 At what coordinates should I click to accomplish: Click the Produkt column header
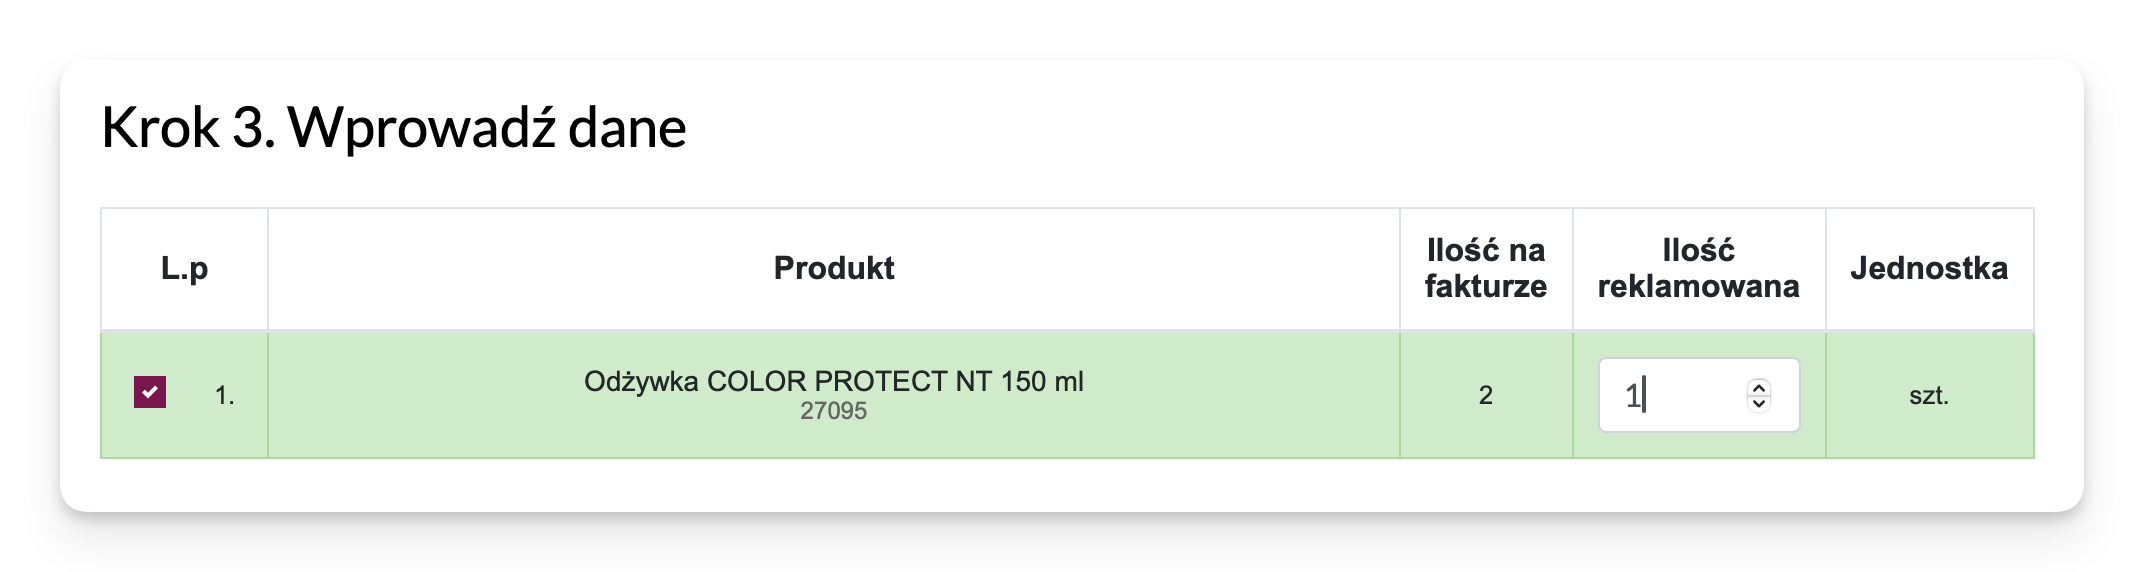(833, 268)
